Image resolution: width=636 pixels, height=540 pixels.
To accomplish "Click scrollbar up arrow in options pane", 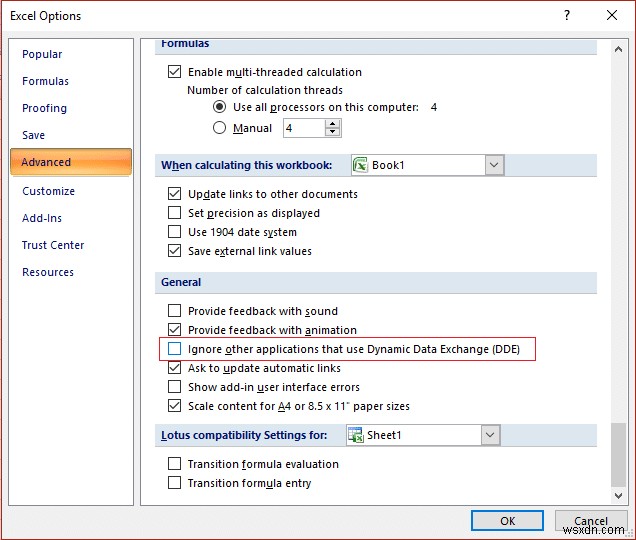I will click(617, 48).
